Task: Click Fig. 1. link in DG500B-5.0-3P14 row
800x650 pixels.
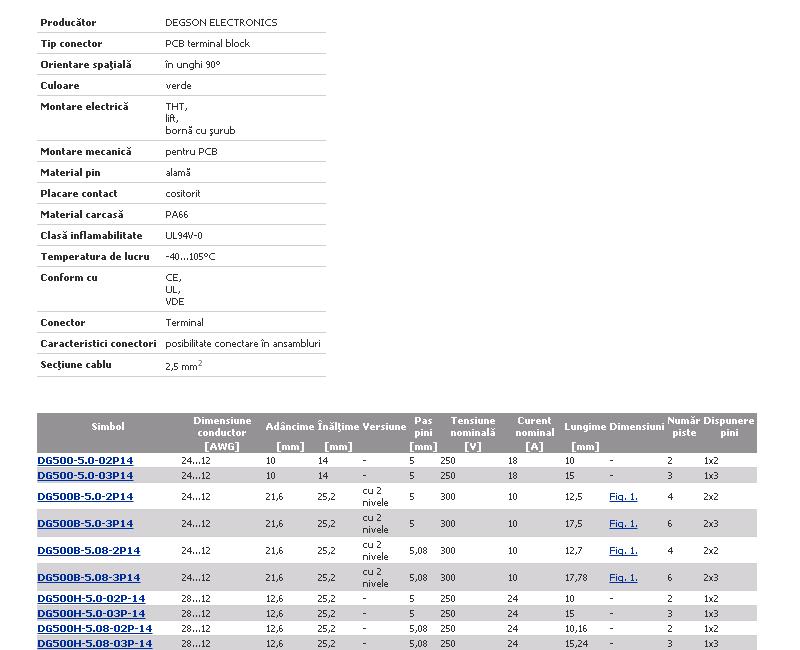Action: click(623, 523)
